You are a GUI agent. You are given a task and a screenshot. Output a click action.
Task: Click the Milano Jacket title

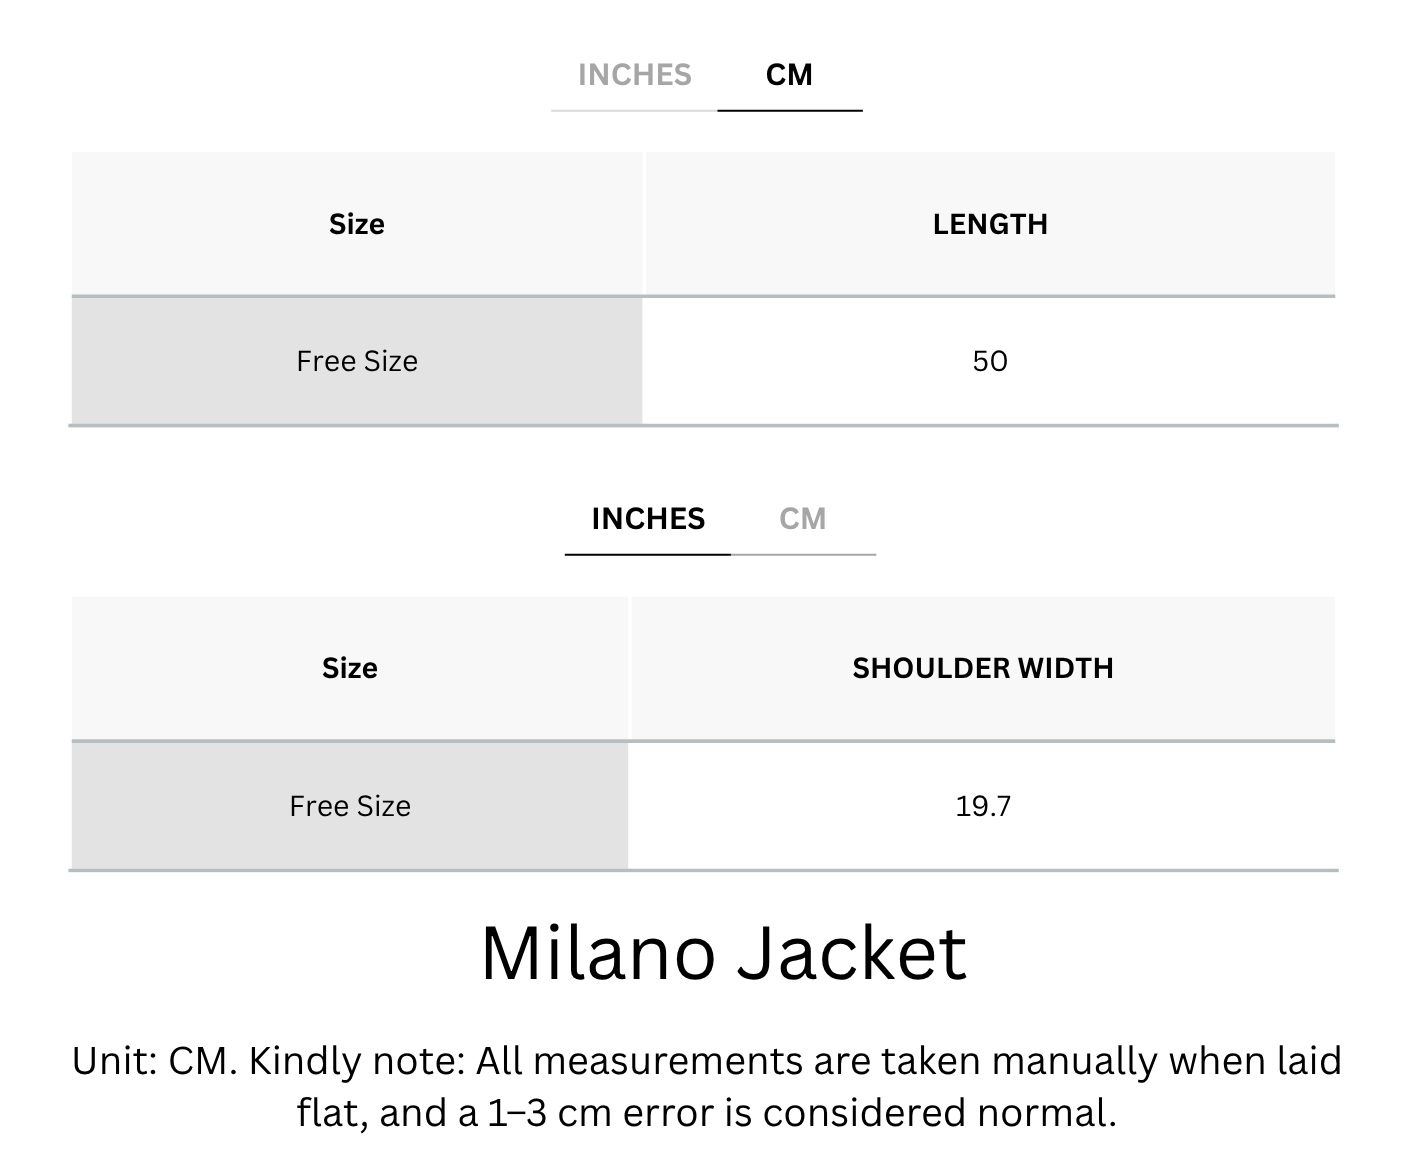tap(724, 953)
